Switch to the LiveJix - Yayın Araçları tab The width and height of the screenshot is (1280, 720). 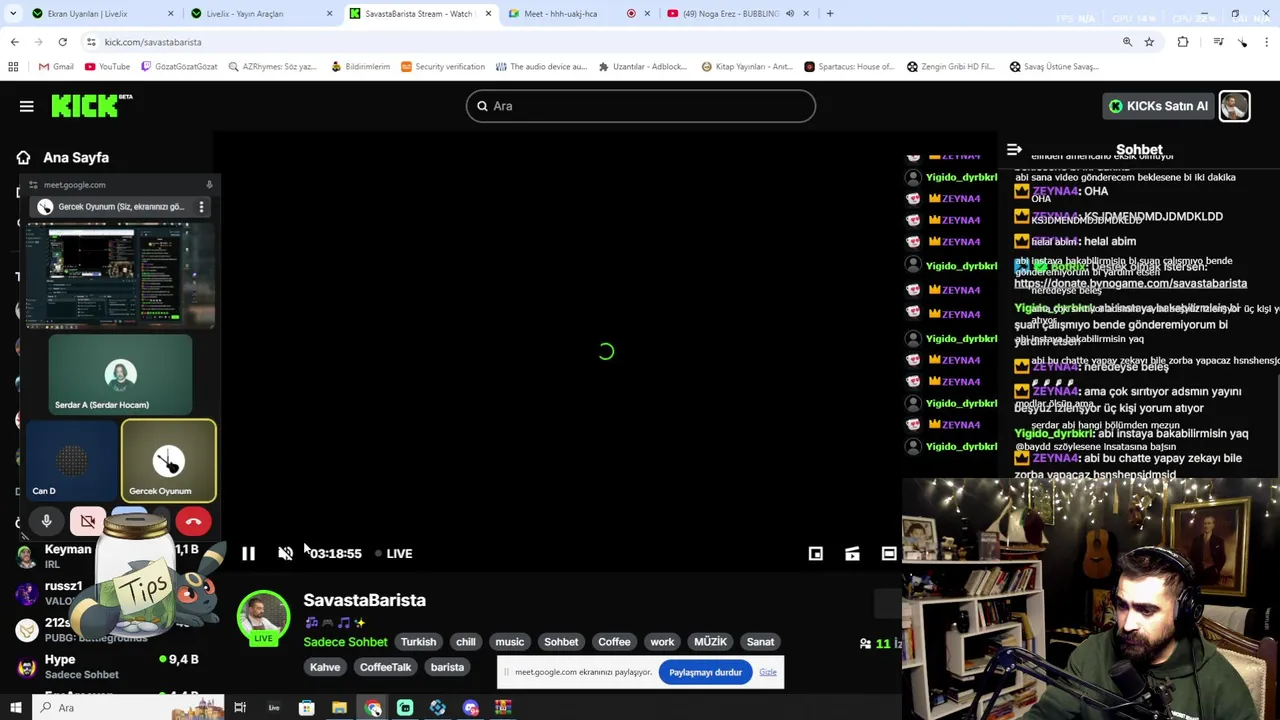coord(259,14)
